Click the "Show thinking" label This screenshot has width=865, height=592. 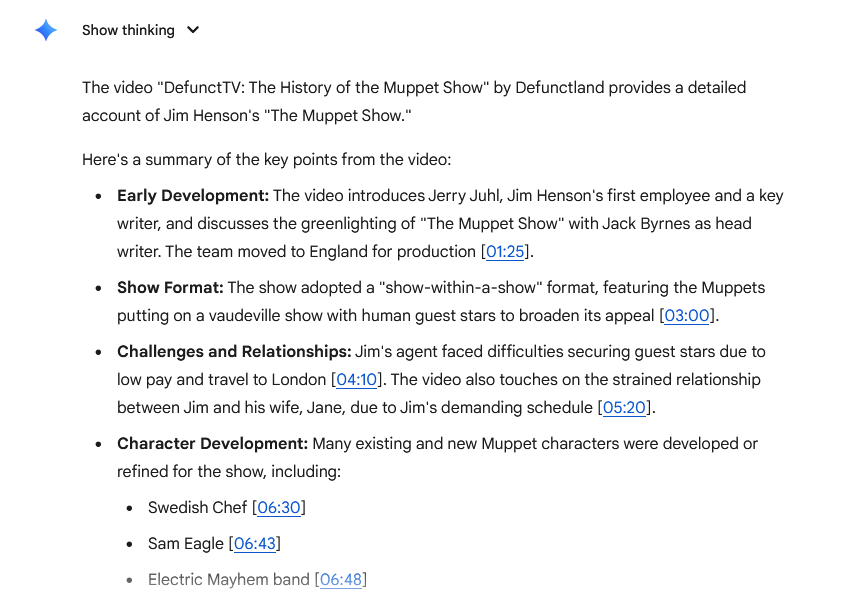point(128,30)
